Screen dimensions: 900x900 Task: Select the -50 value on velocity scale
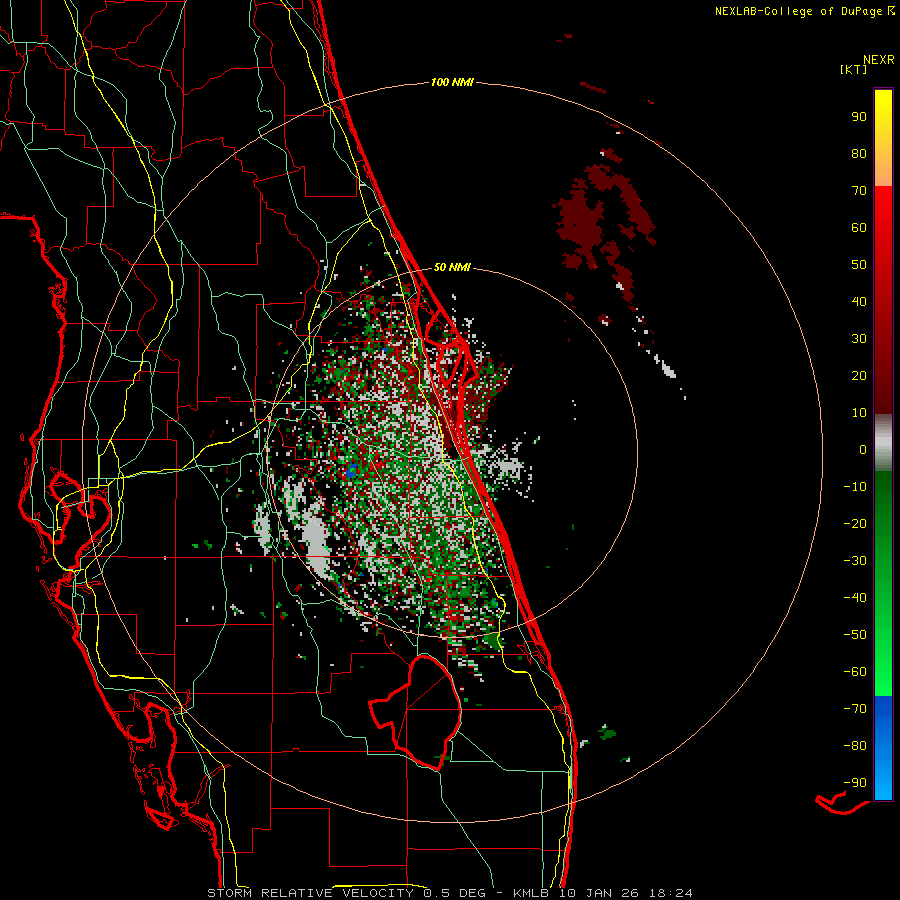pyautogui.click(x=855, y=635)
